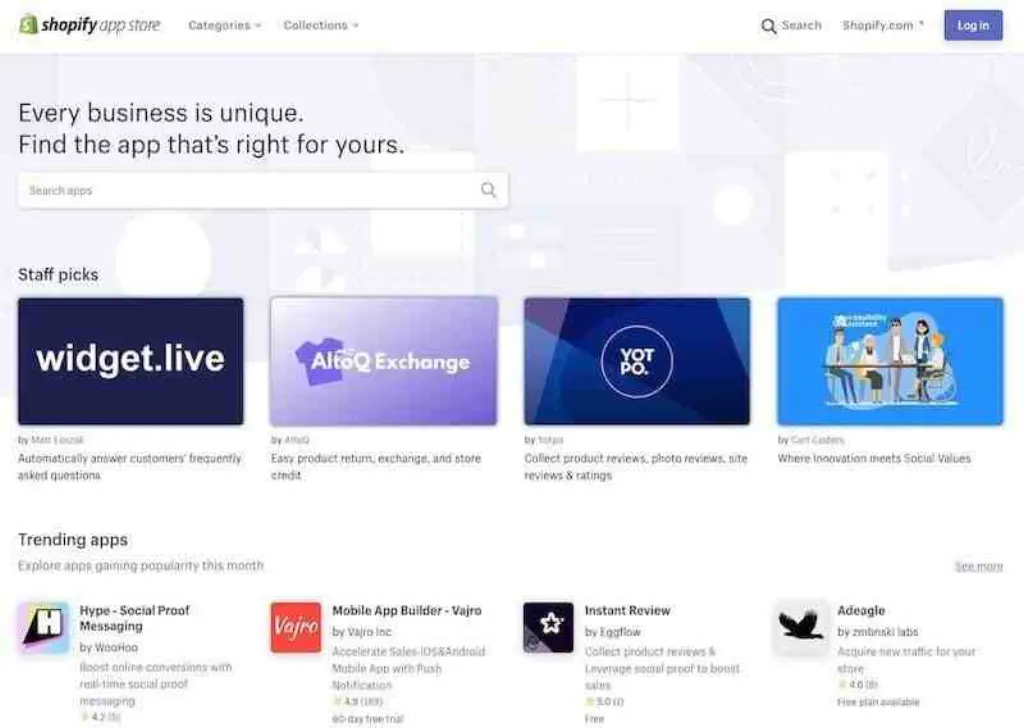Click the 'Trending apps' heading
This screenshot has width=1024, height=728.
coord(73,539)
